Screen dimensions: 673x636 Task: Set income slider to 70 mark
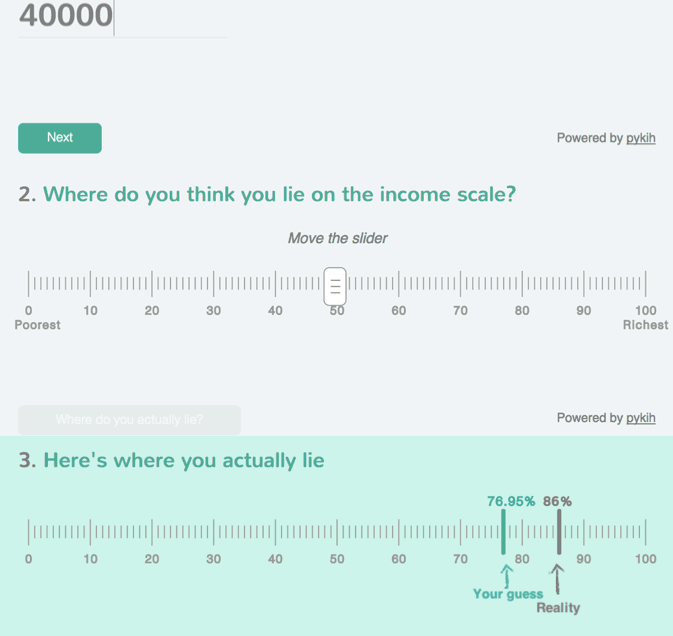click(461, 284)
